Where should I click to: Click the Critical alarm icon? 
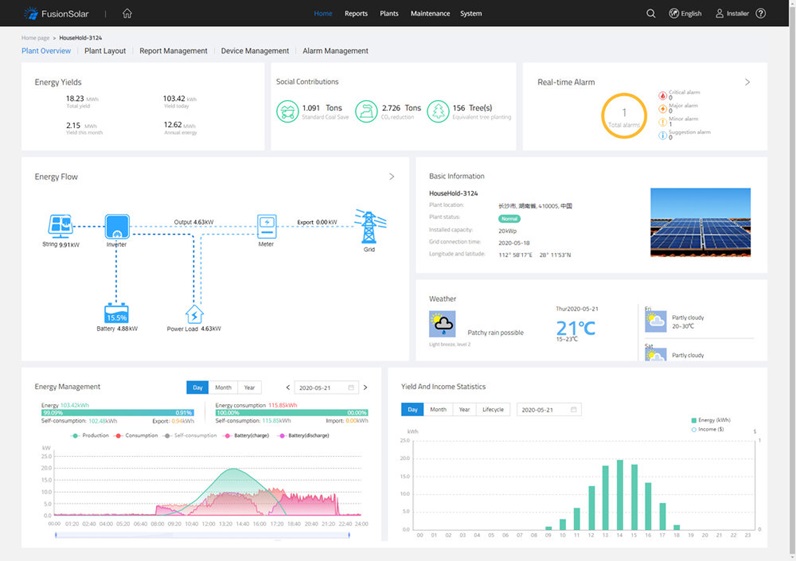(x=662, y=95)
